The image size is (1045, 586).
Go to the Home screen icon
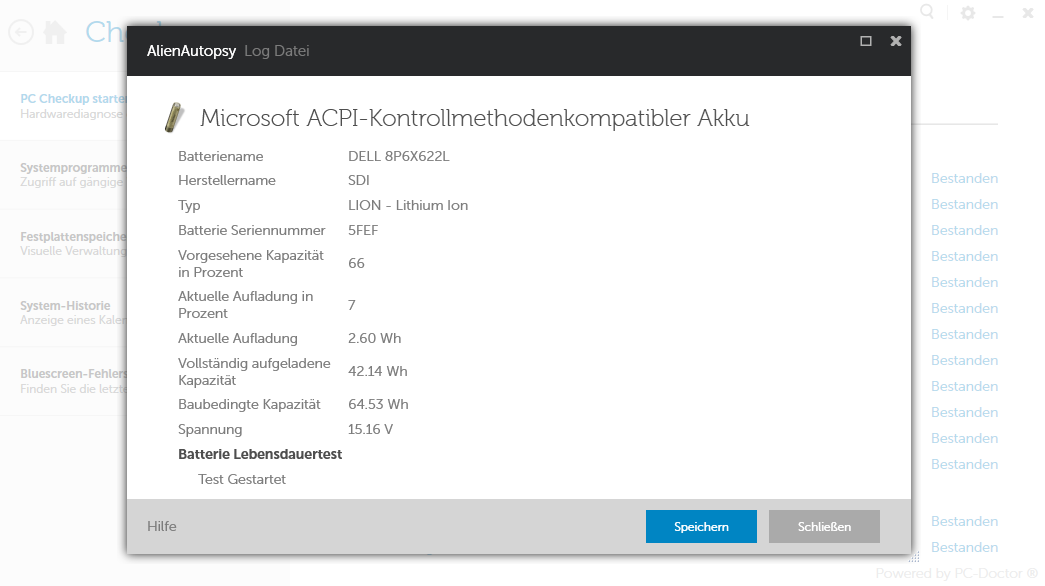pyautogui.click(x=55, y=32)
